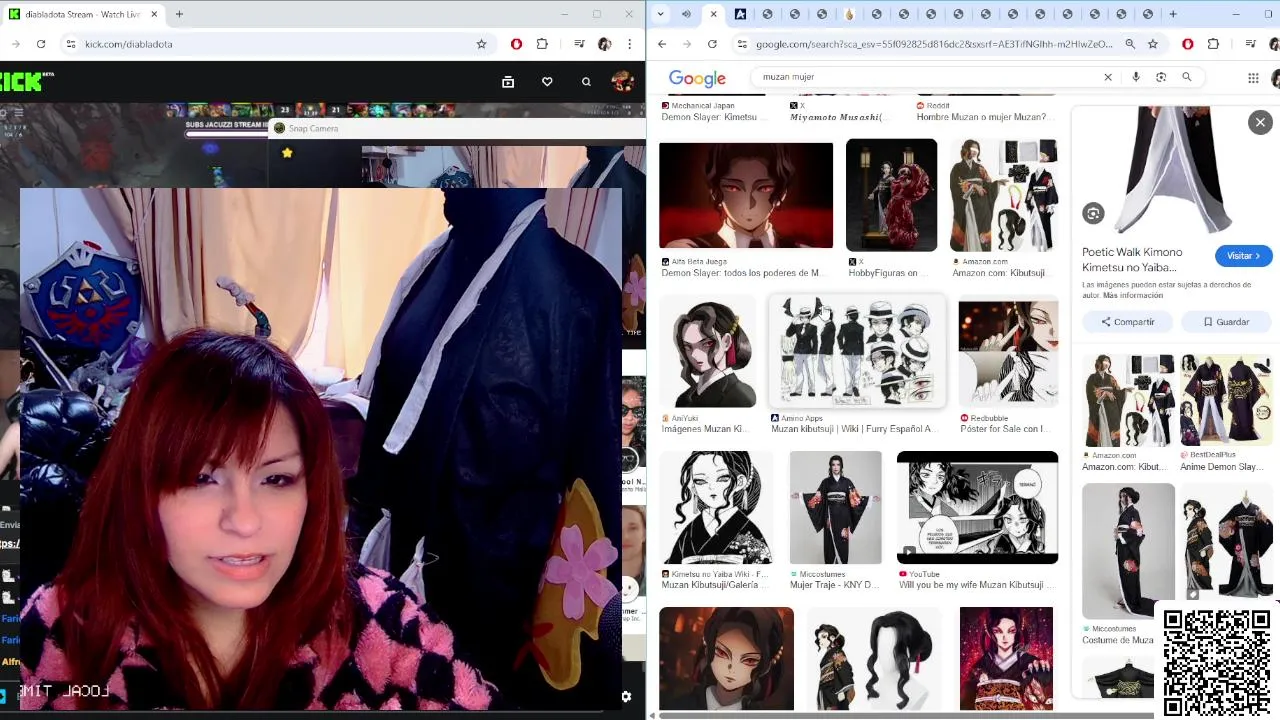Click the Compartir button
This screenshot has height=720, width=1280.
[x=1127, y=322]
